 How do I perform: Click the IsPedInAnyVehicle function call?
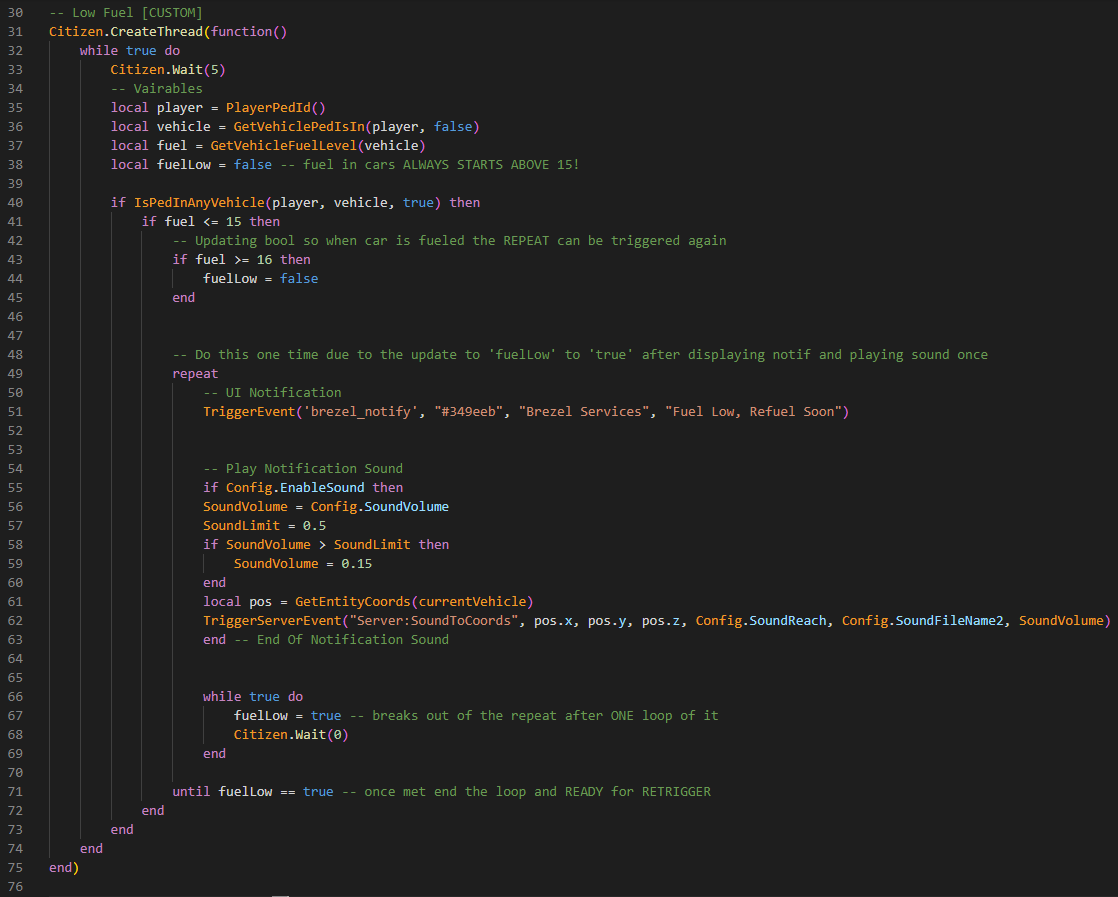[199, 203]
